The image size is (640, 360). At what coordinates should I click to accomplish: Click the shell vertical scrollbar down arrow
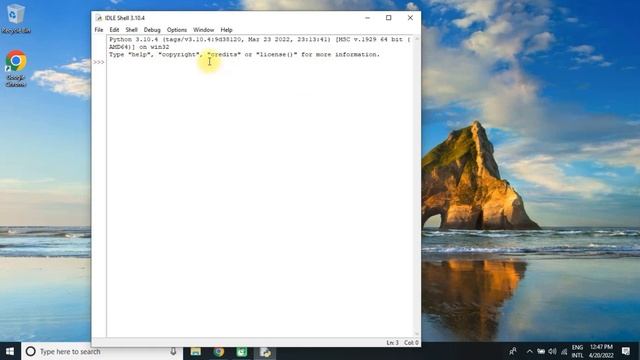(417, 334)
